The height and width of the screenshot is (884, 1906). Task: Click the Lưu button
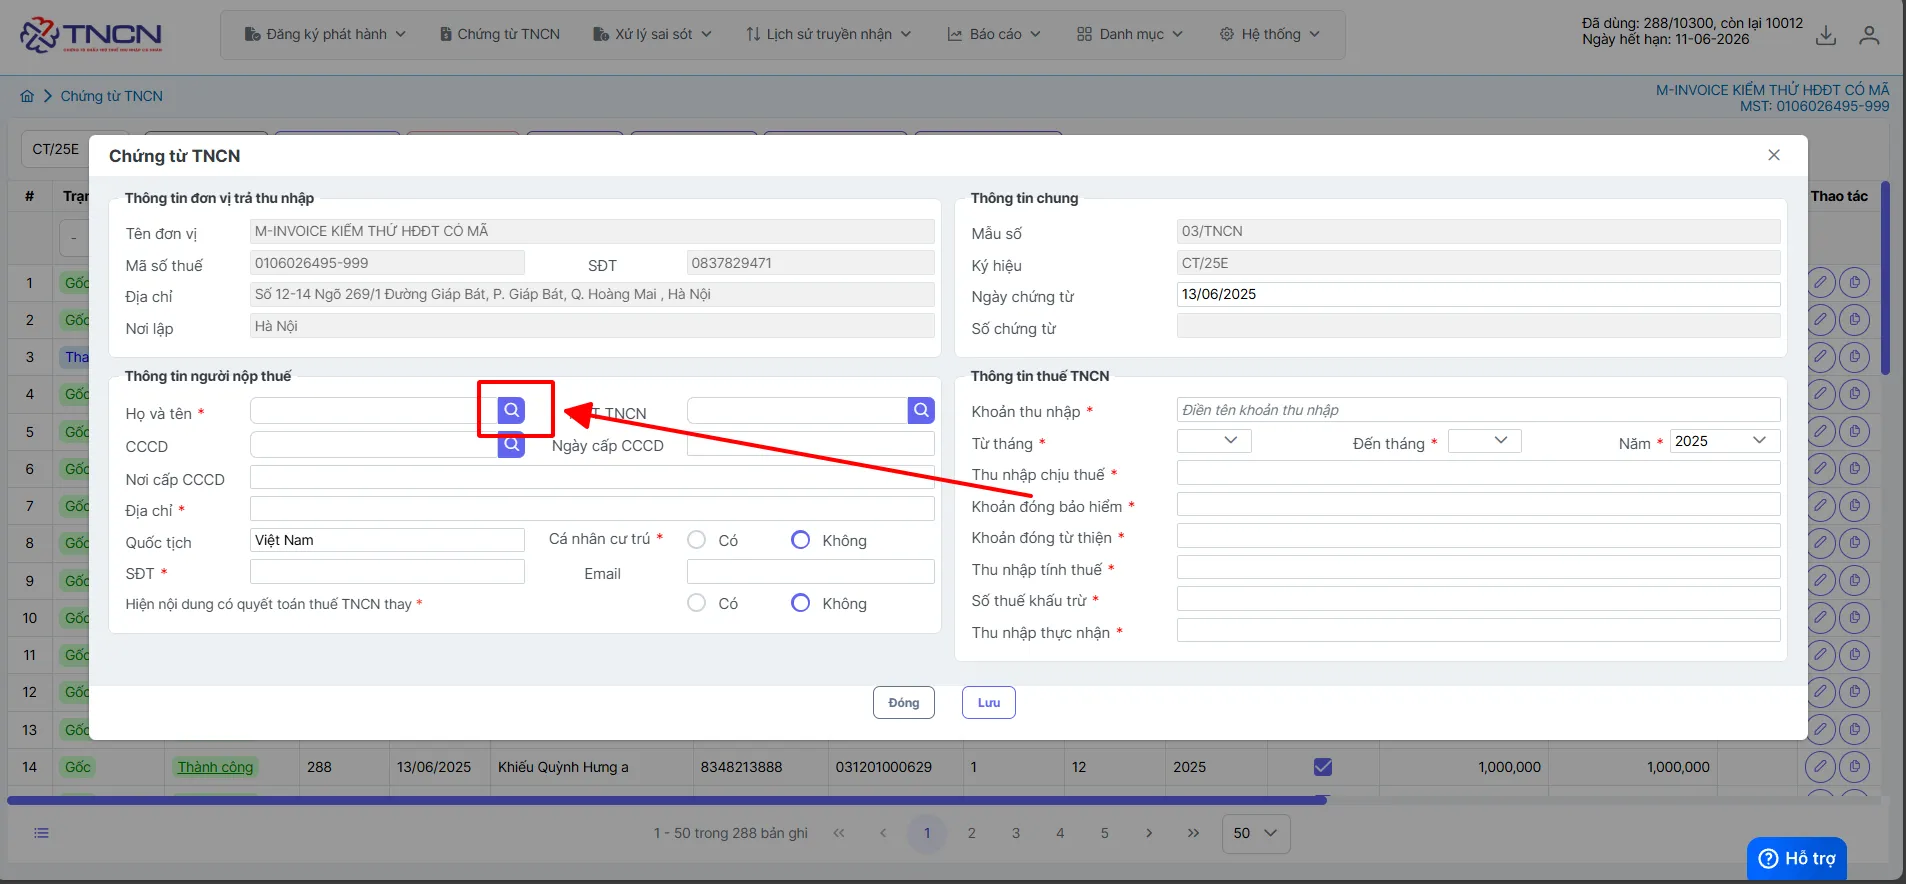(x=989, y=703)
